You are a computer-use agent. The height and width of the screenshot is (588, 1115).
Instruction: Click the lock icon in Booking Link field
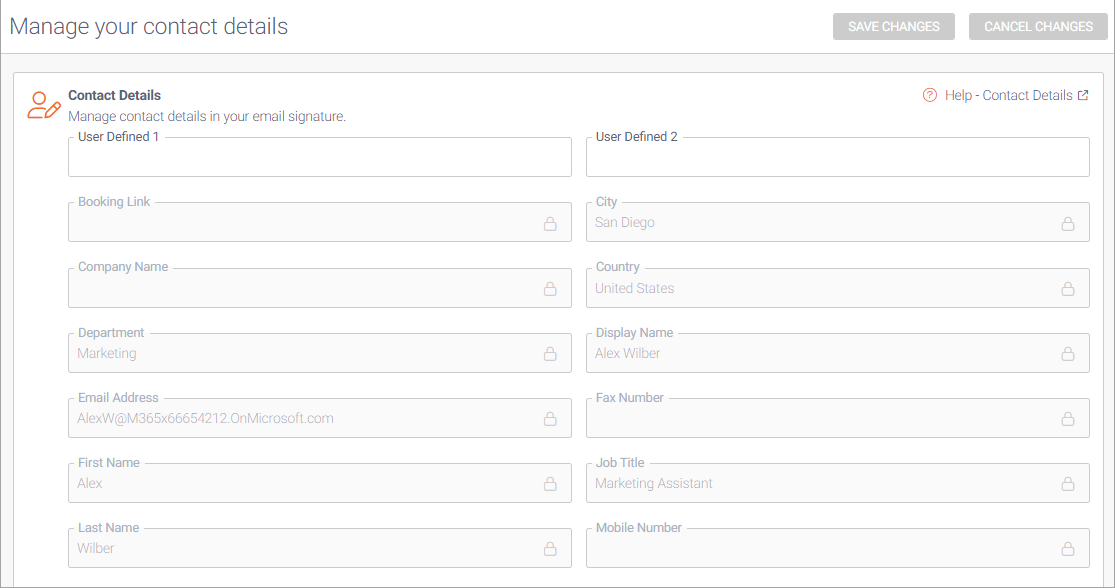550,224
